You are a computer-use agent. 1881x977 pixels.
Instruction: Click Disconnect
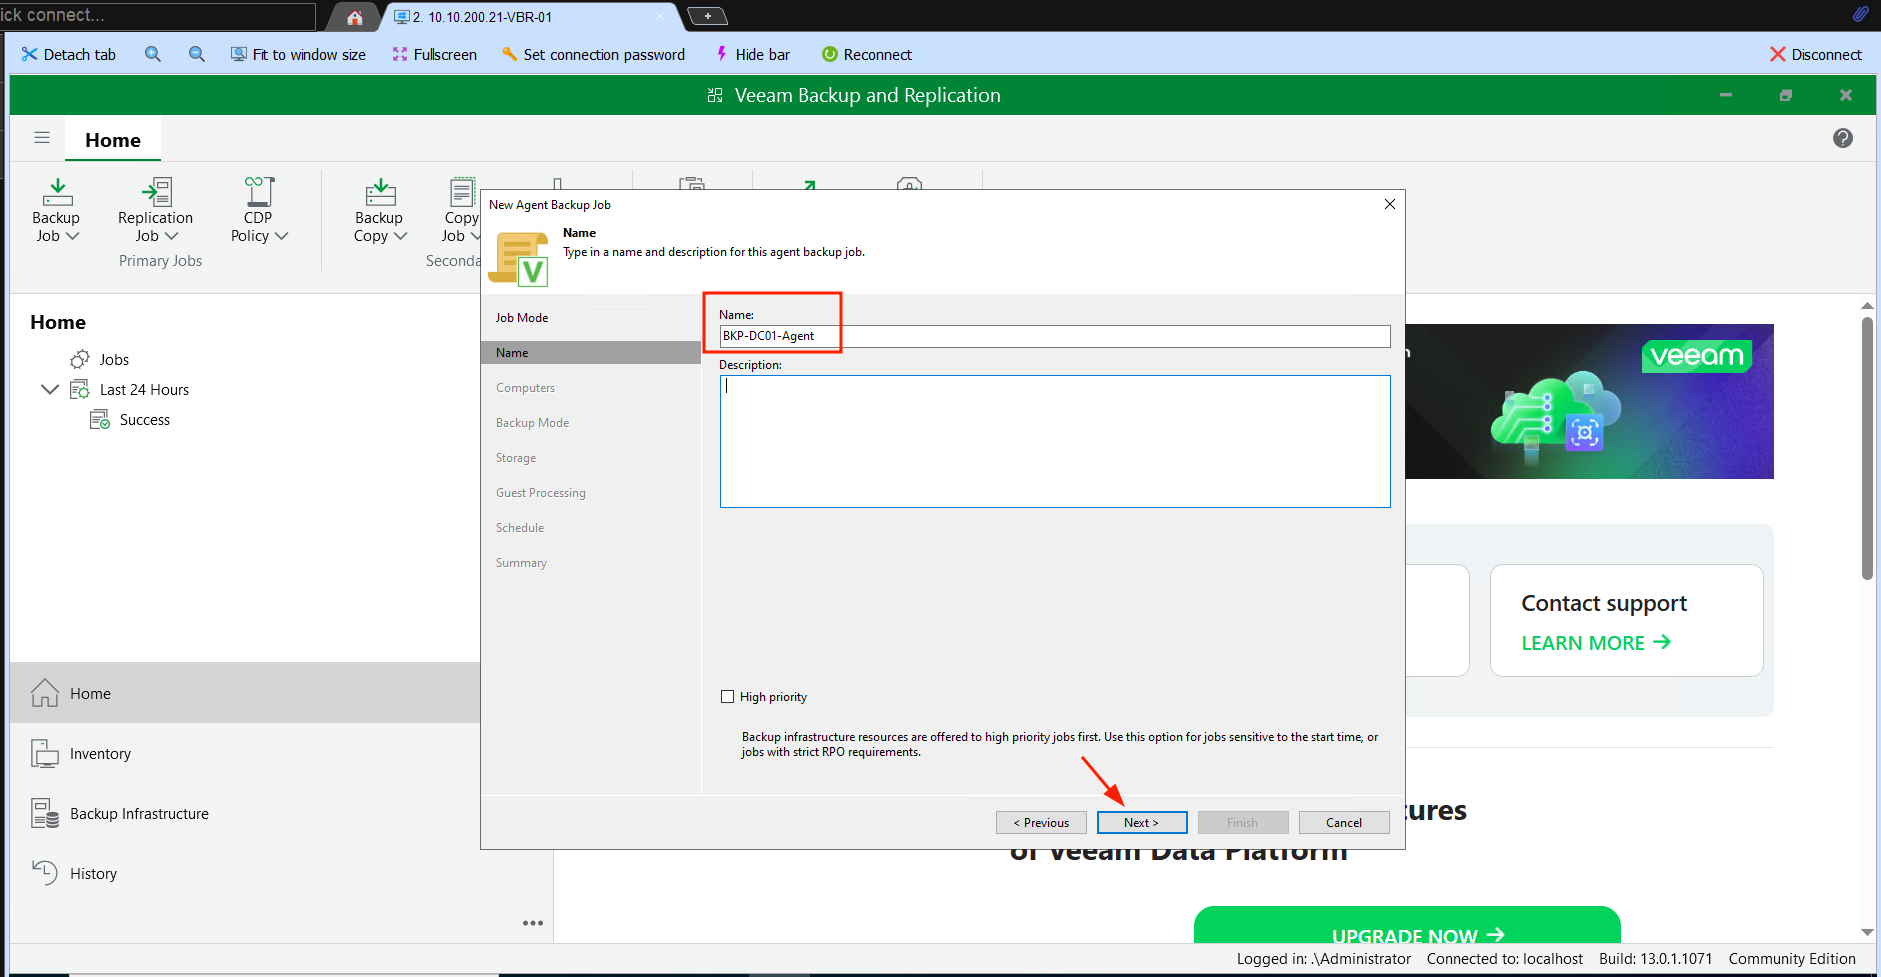point(1815,54)
